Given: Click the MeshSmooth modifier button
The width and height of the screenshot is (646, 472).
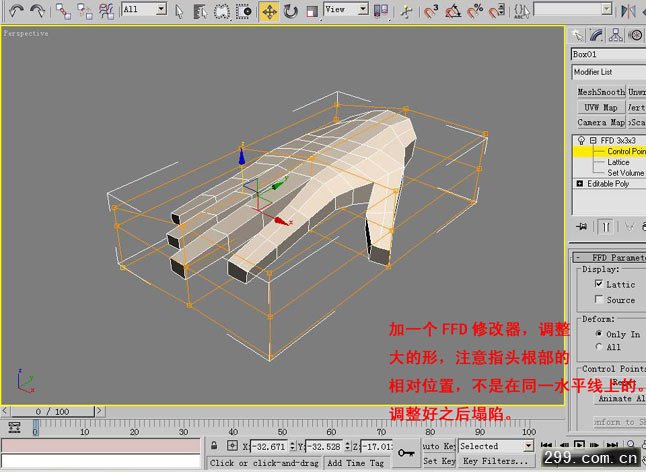Looking at the screenshot, I should tap(601, 92).
